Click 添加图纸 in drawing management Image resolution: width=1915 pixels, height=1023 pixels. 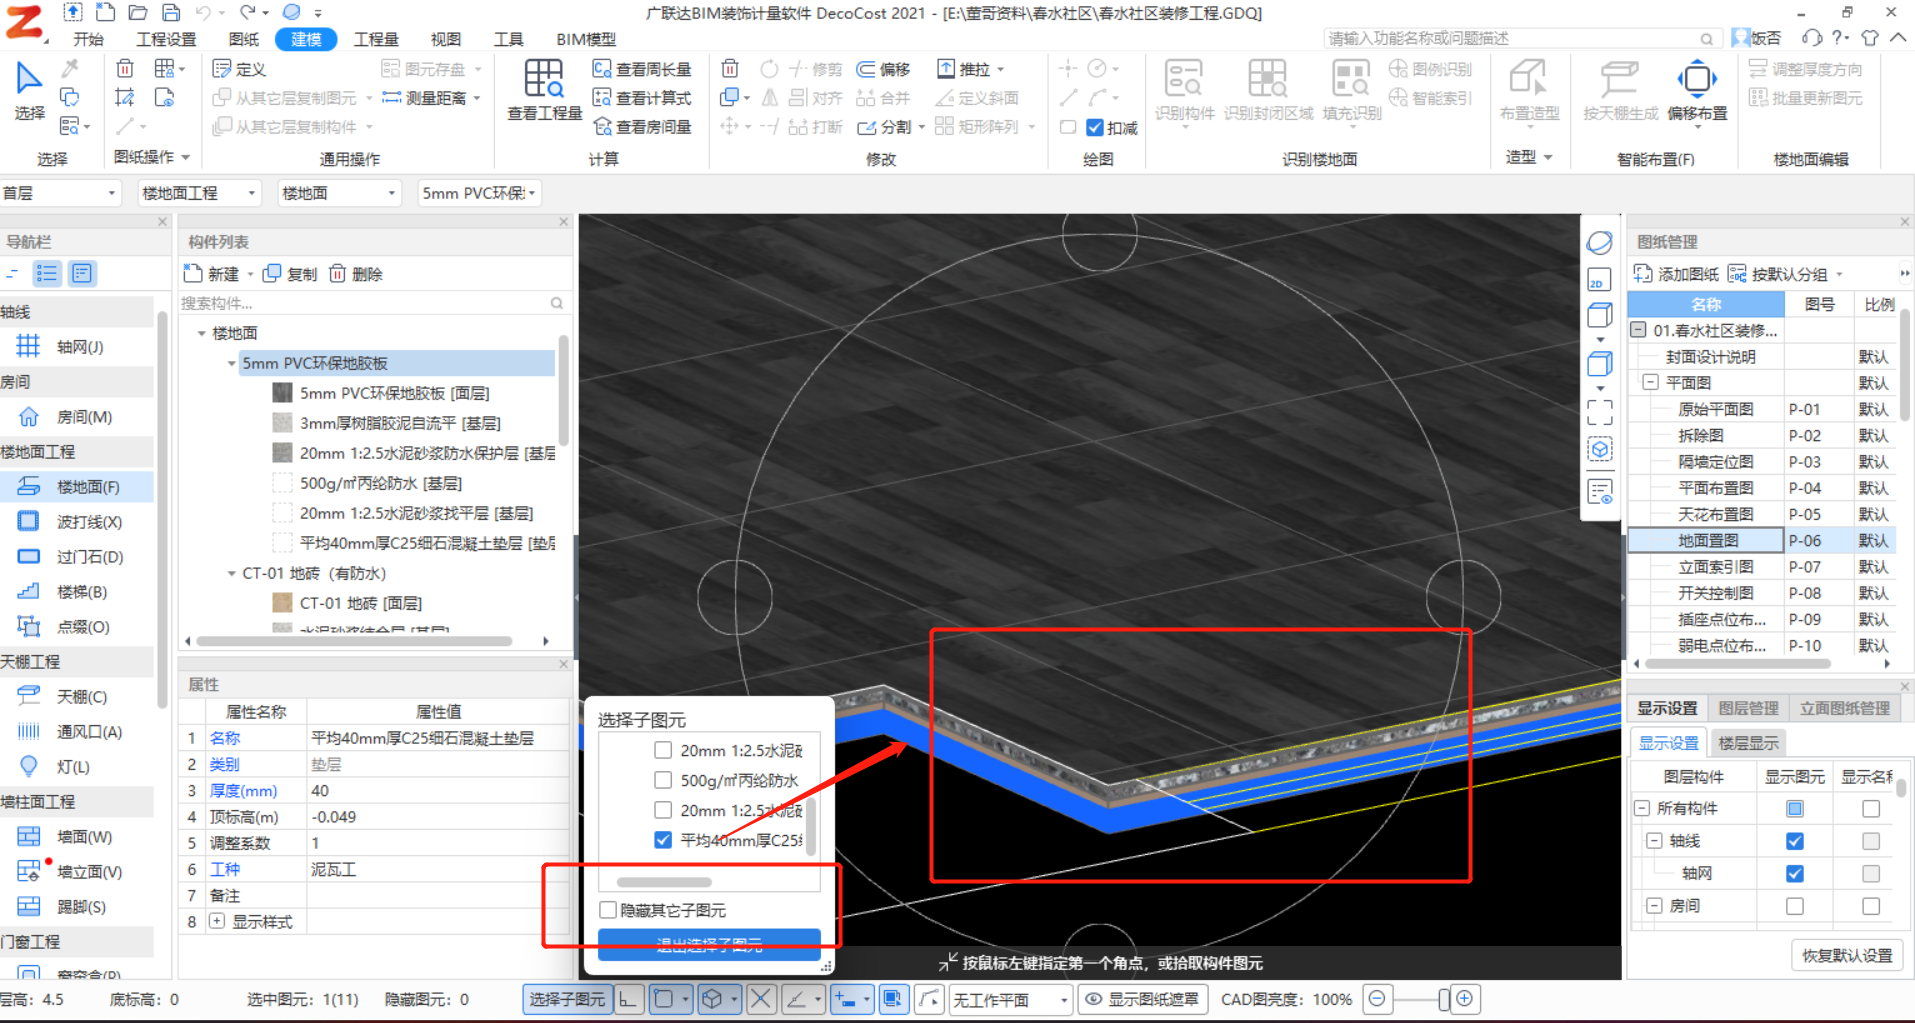tap(1676, 274)
